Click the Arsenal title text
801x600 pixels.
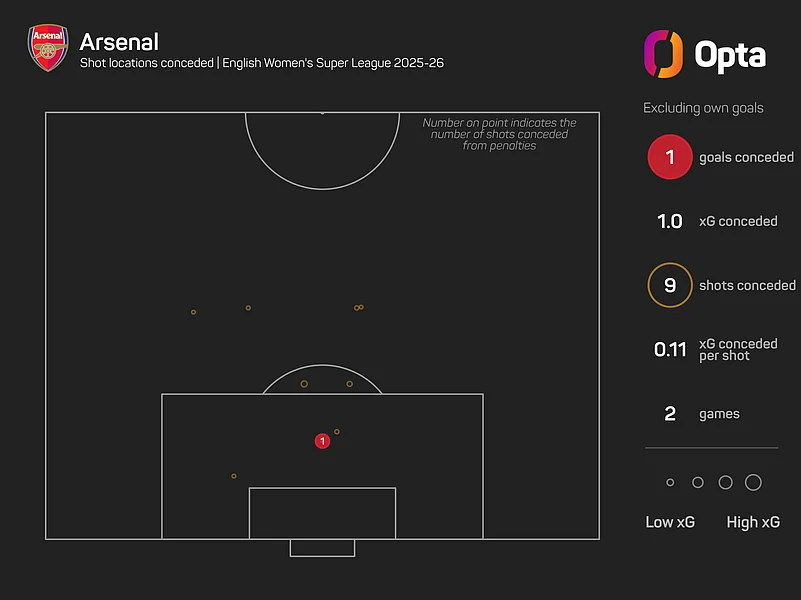pos(119,42)
